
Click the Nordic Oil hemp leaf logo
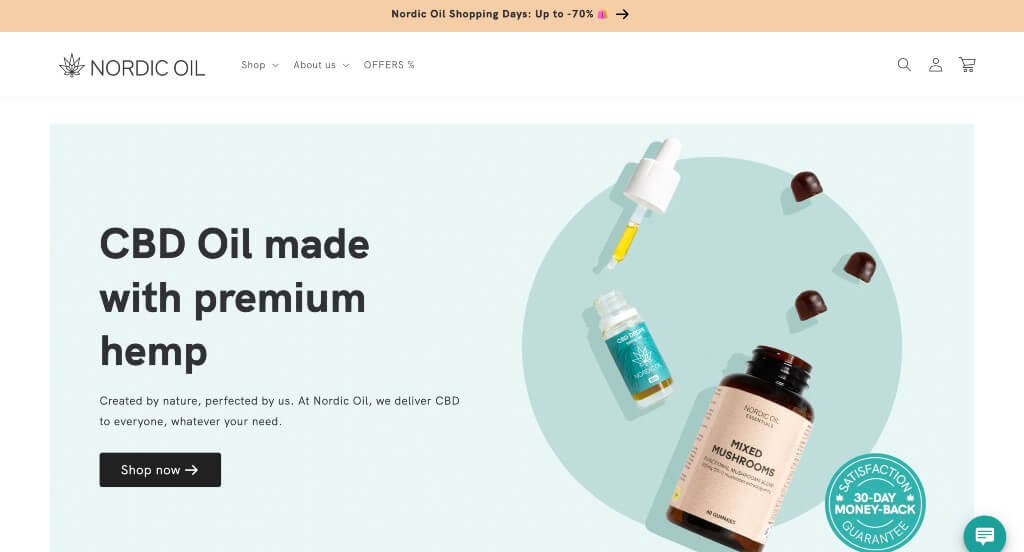(72, 65)
